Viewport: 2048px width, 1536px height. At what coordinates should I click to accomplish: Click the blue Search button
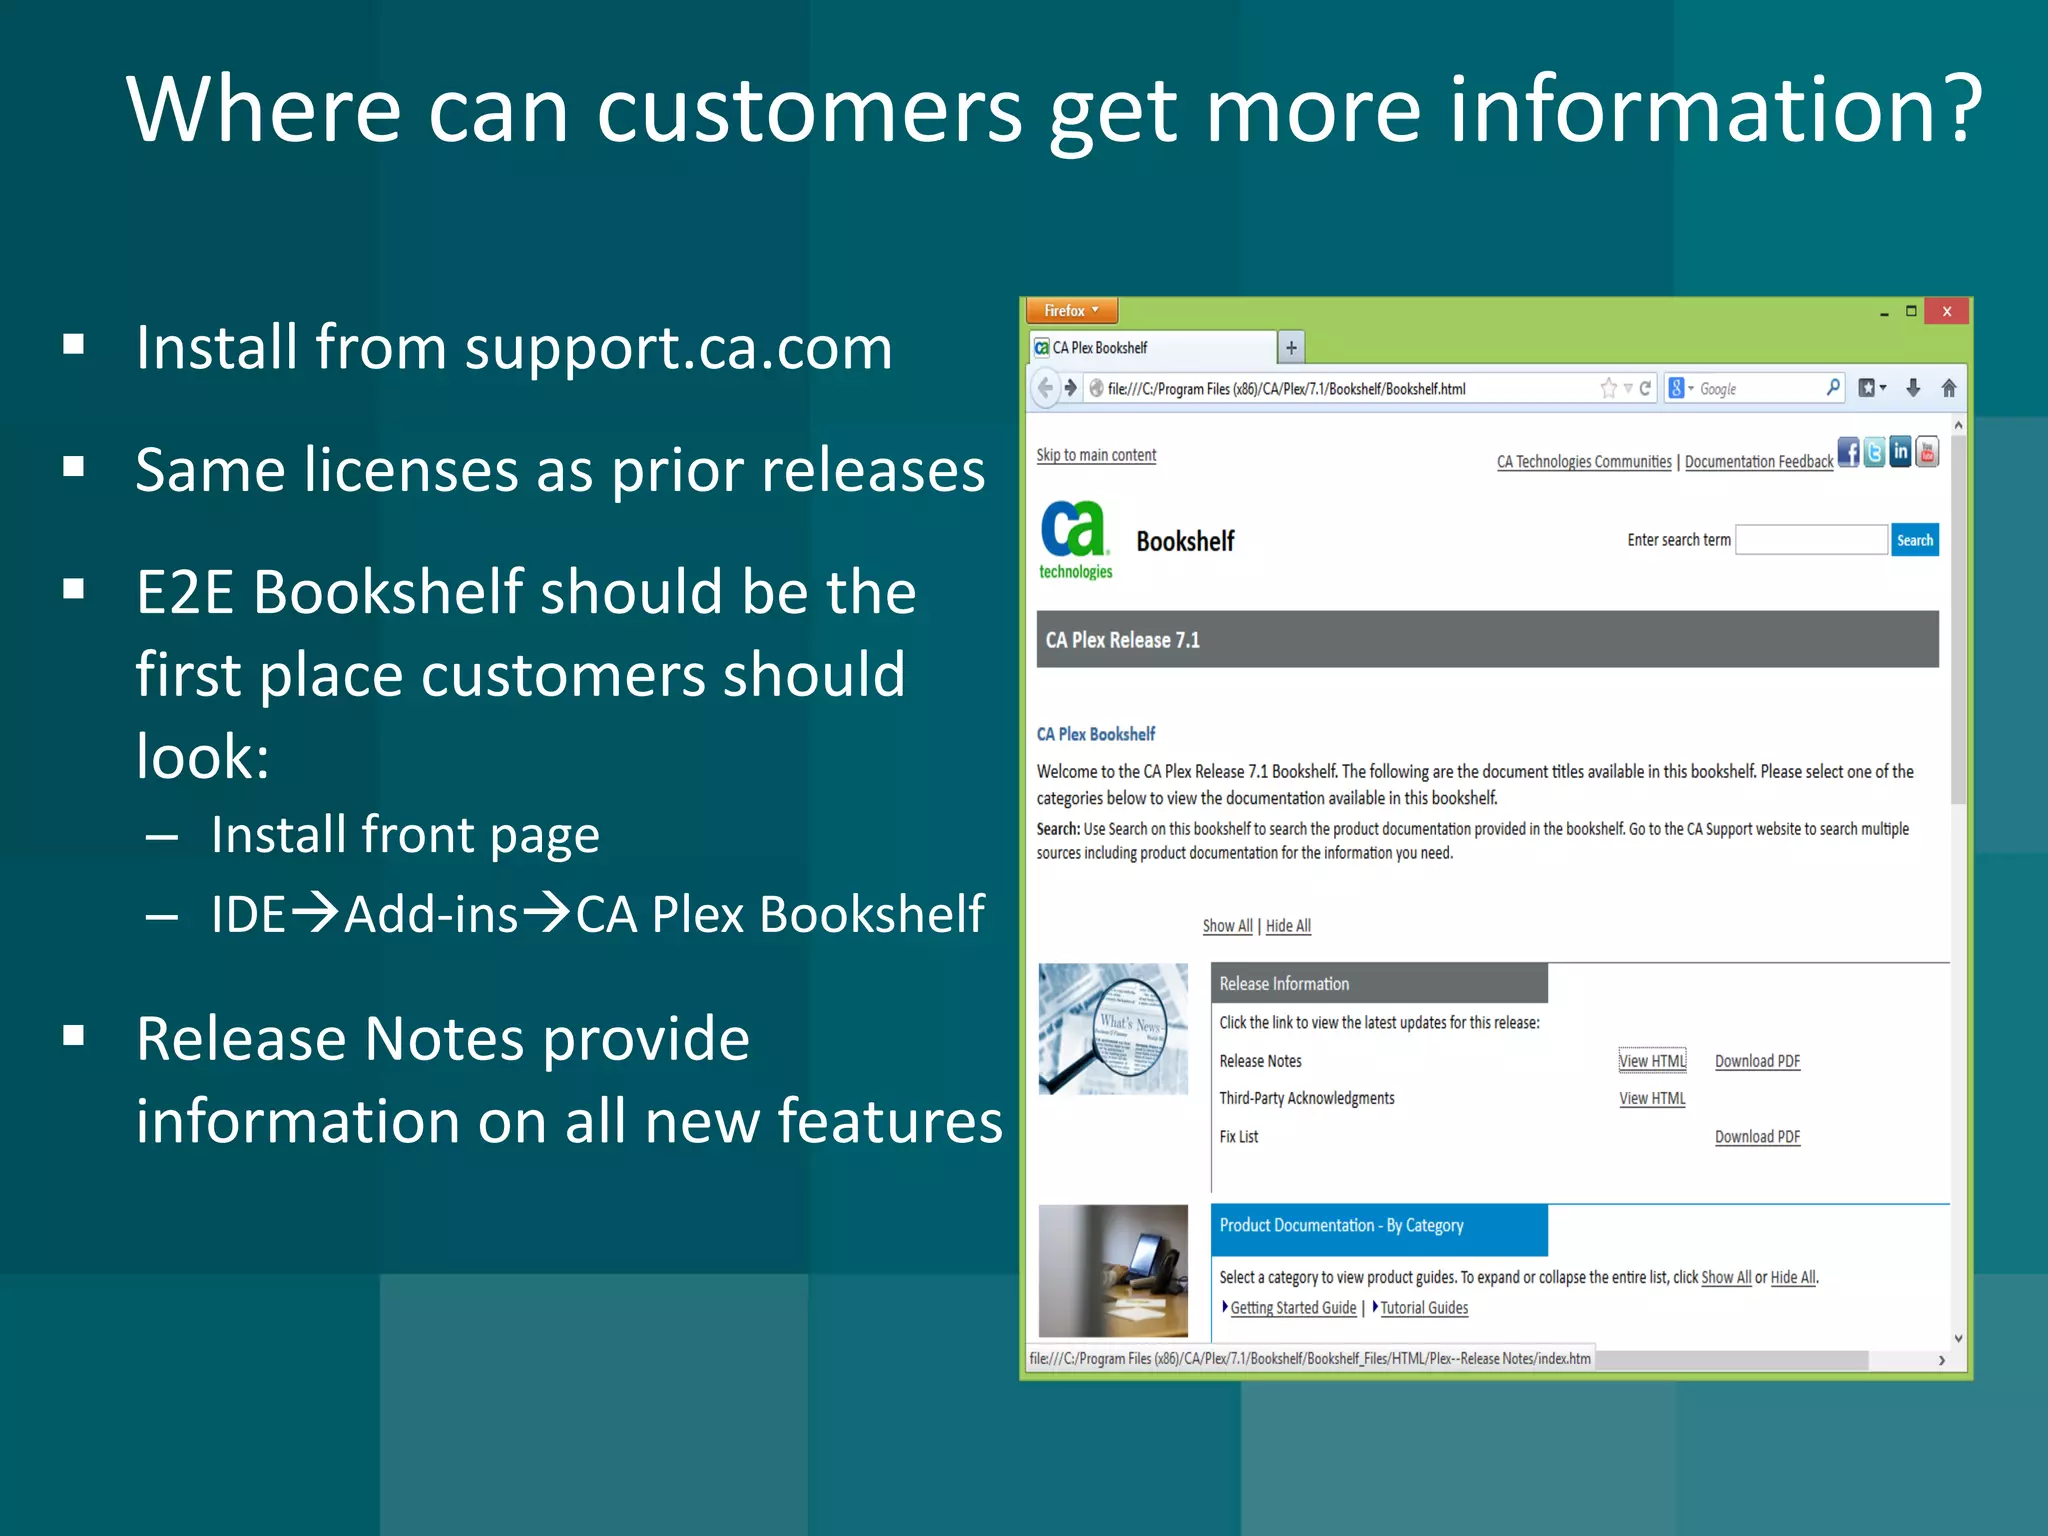(x=1915, y=540)
